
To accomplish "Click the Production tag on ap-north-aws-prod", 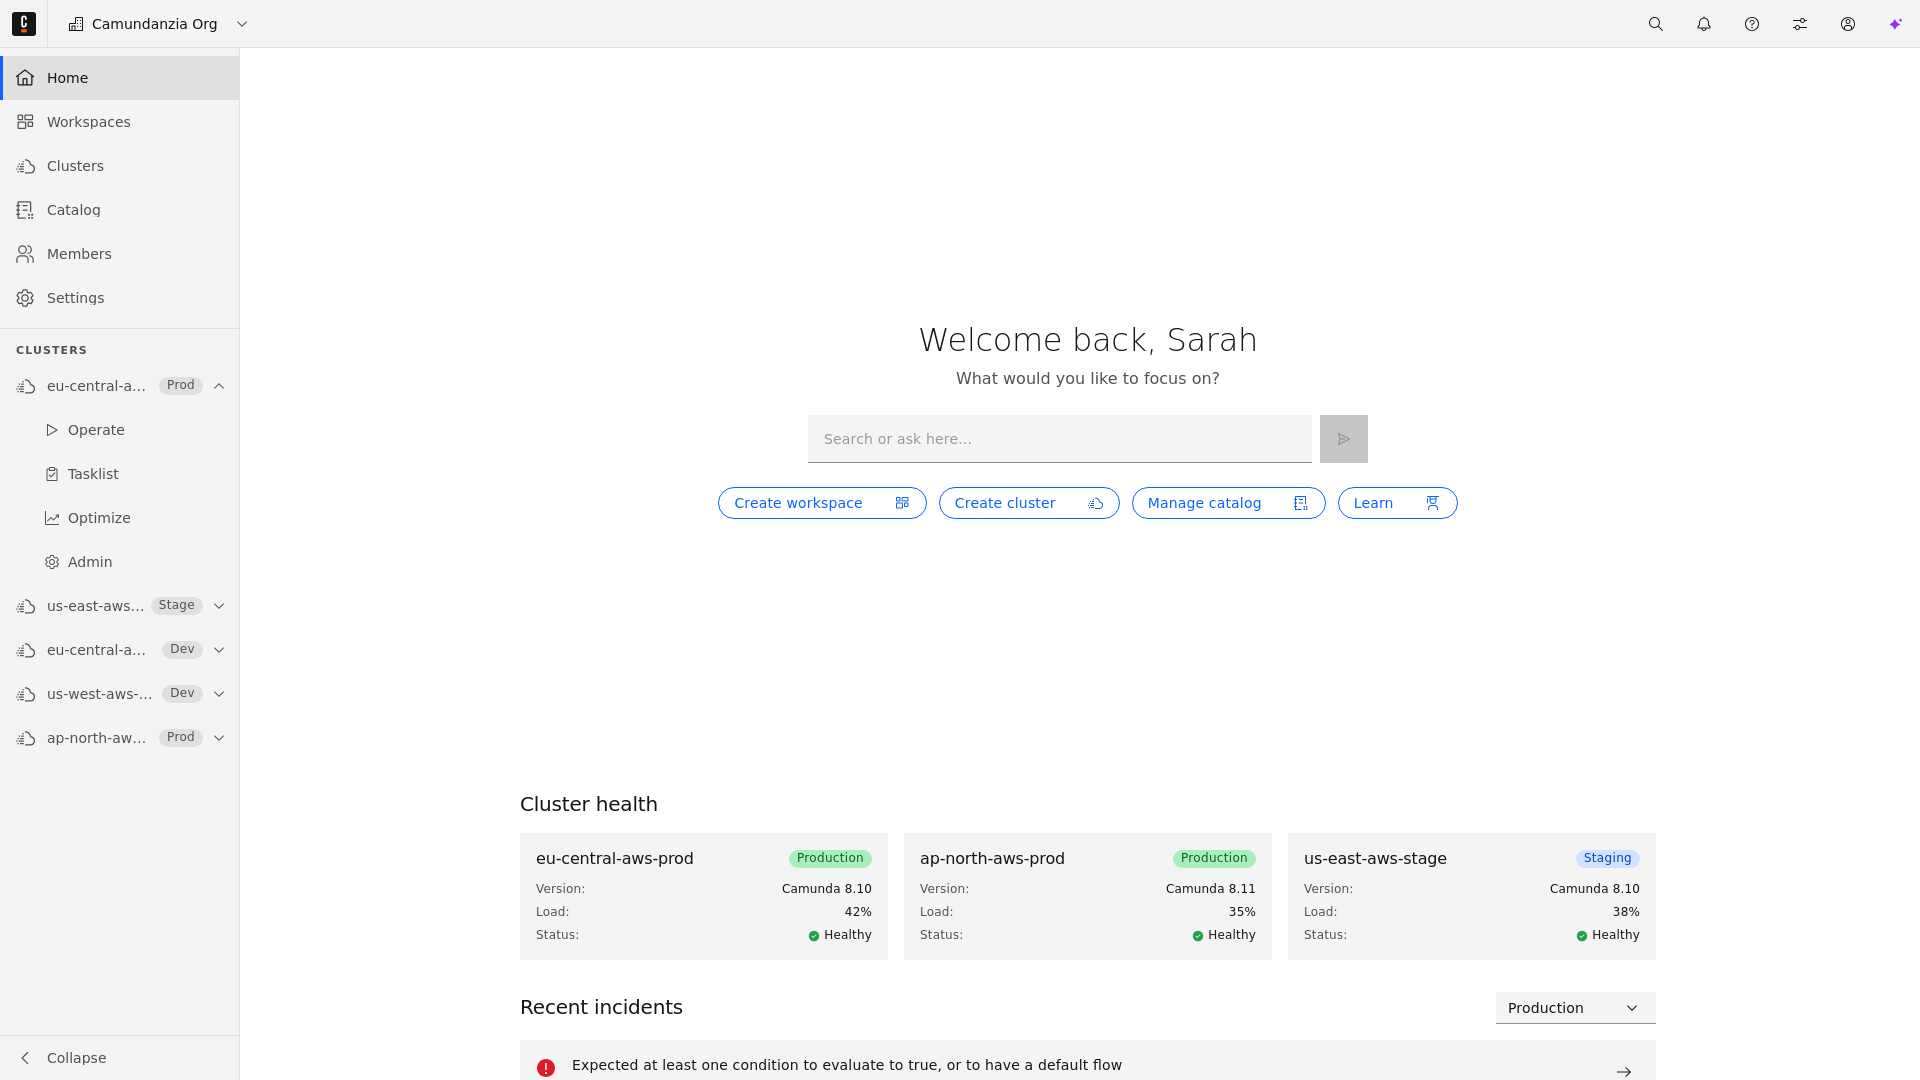I will point(1214,858).
